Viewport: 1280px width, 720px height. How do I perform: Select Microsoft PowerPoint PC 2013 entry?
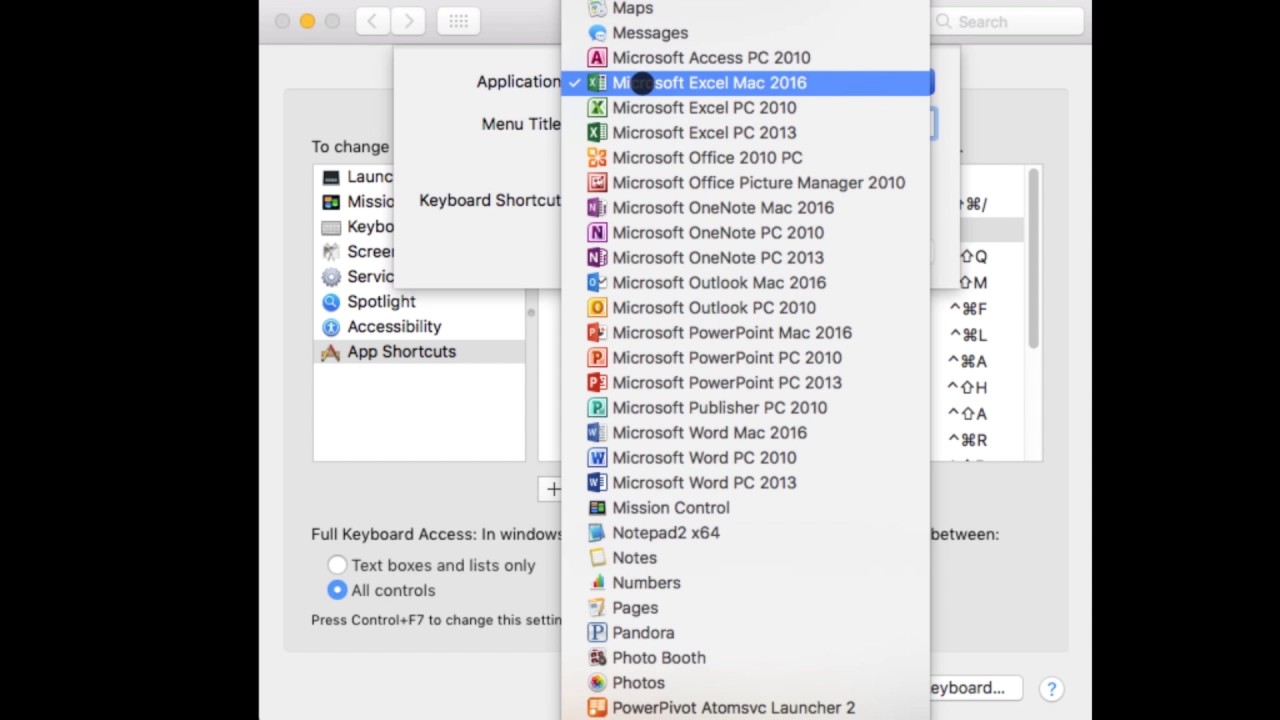(x=746, y=383)
